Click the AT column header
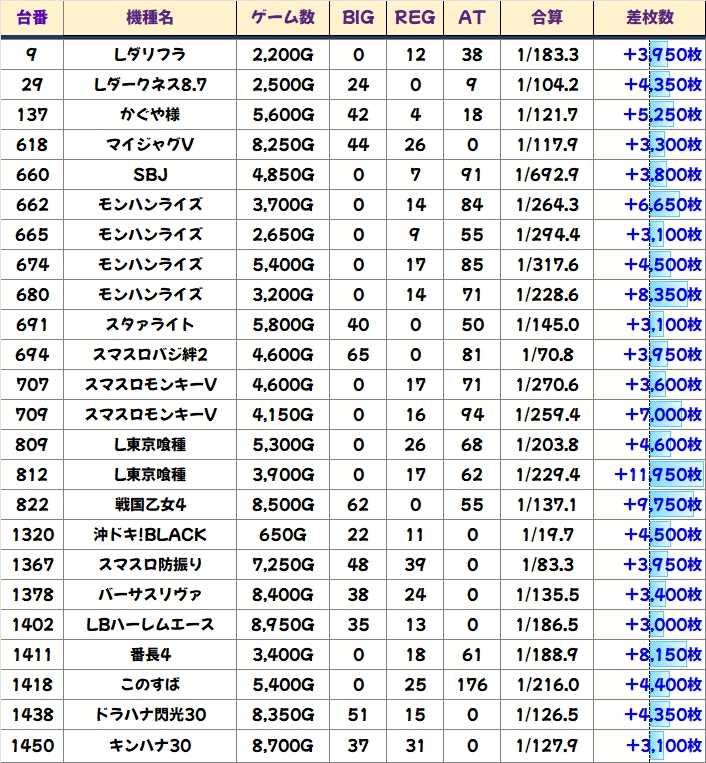Image resolution: width=706 pixels, height=763 pixels. [472, 18]
